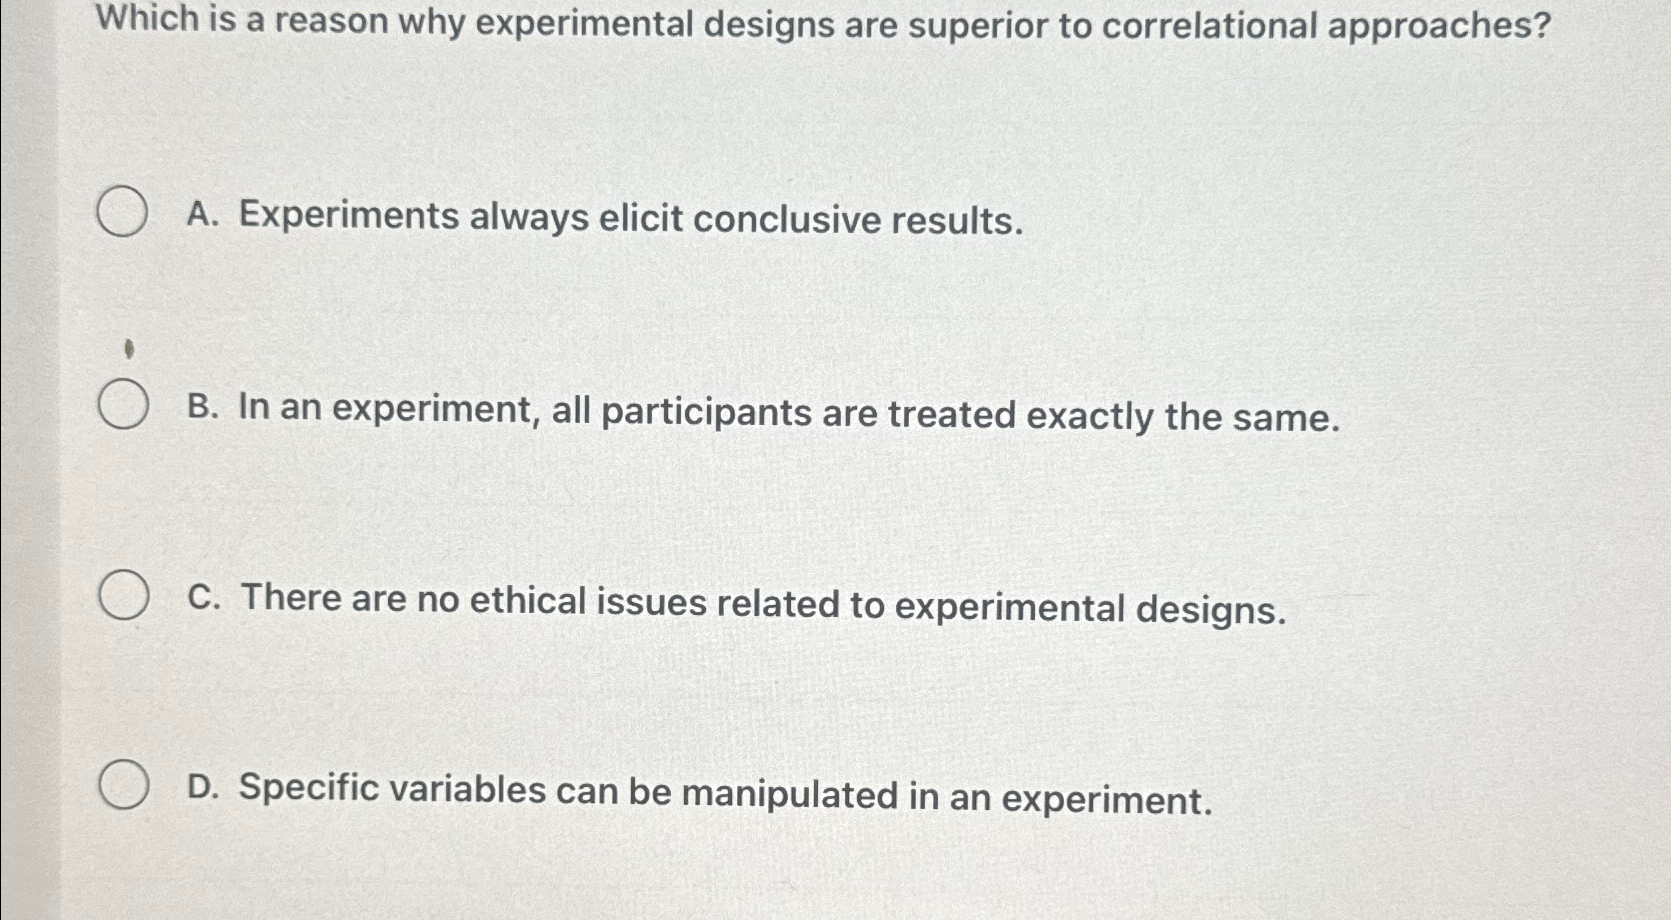Click the small cursor mark above option B
The image size is (1671, 920).
pos(128,348)
